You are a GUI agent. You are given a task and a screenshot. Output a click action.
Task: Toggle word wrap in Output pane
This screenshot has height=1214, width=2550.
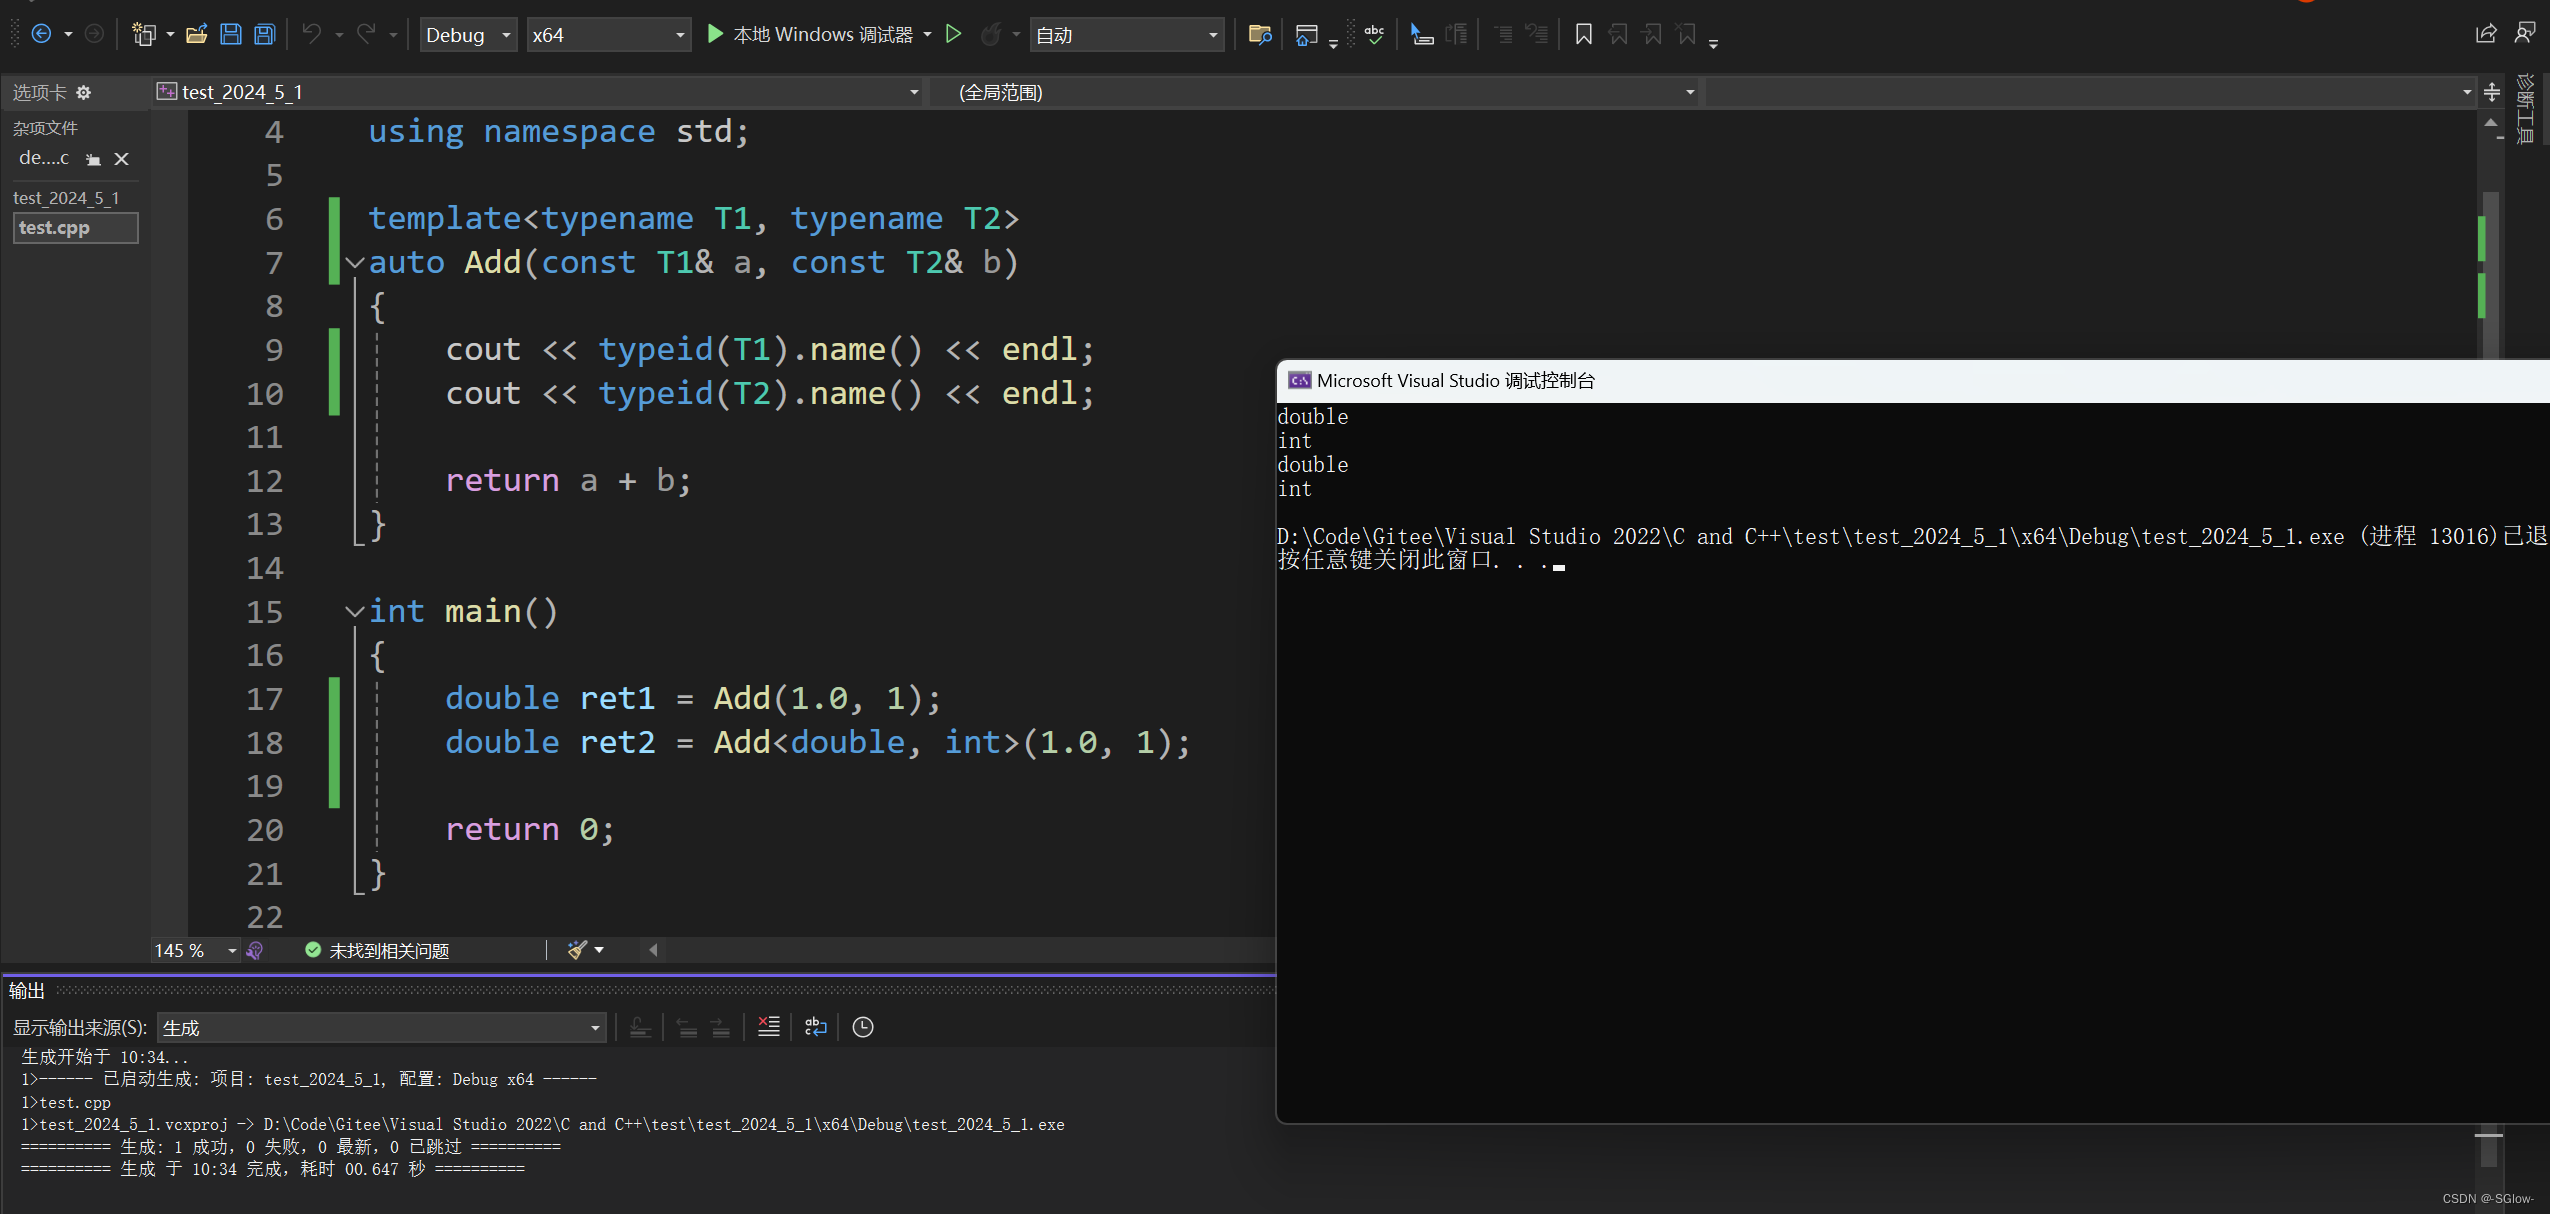(815, 1027)
